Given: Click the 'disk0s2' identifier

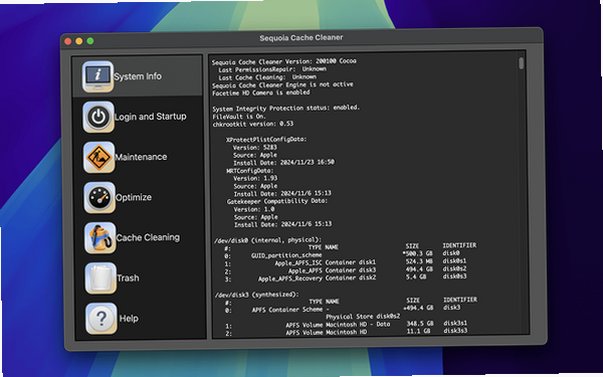Looking at the screenshot, I should (455, 269).
